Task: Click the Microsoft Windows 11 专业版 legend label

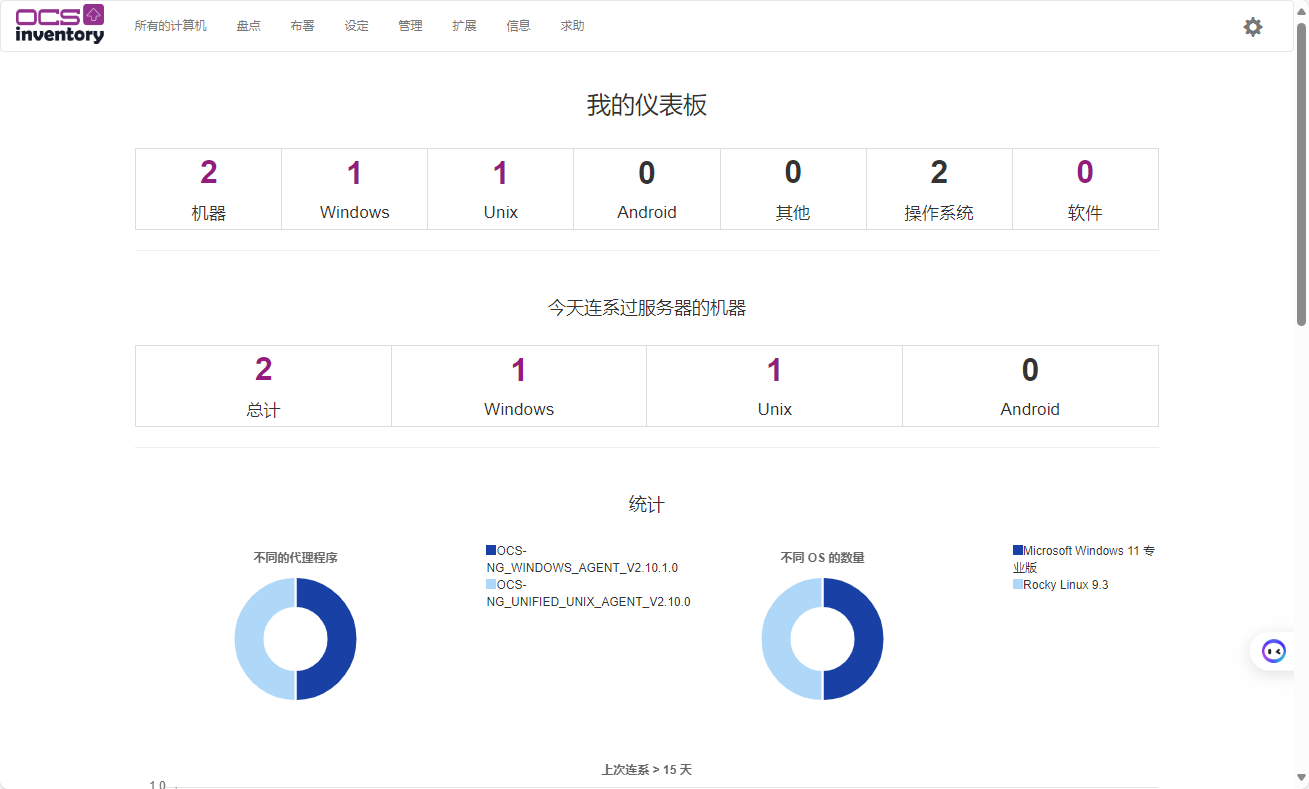Action: click(1084, 559)
